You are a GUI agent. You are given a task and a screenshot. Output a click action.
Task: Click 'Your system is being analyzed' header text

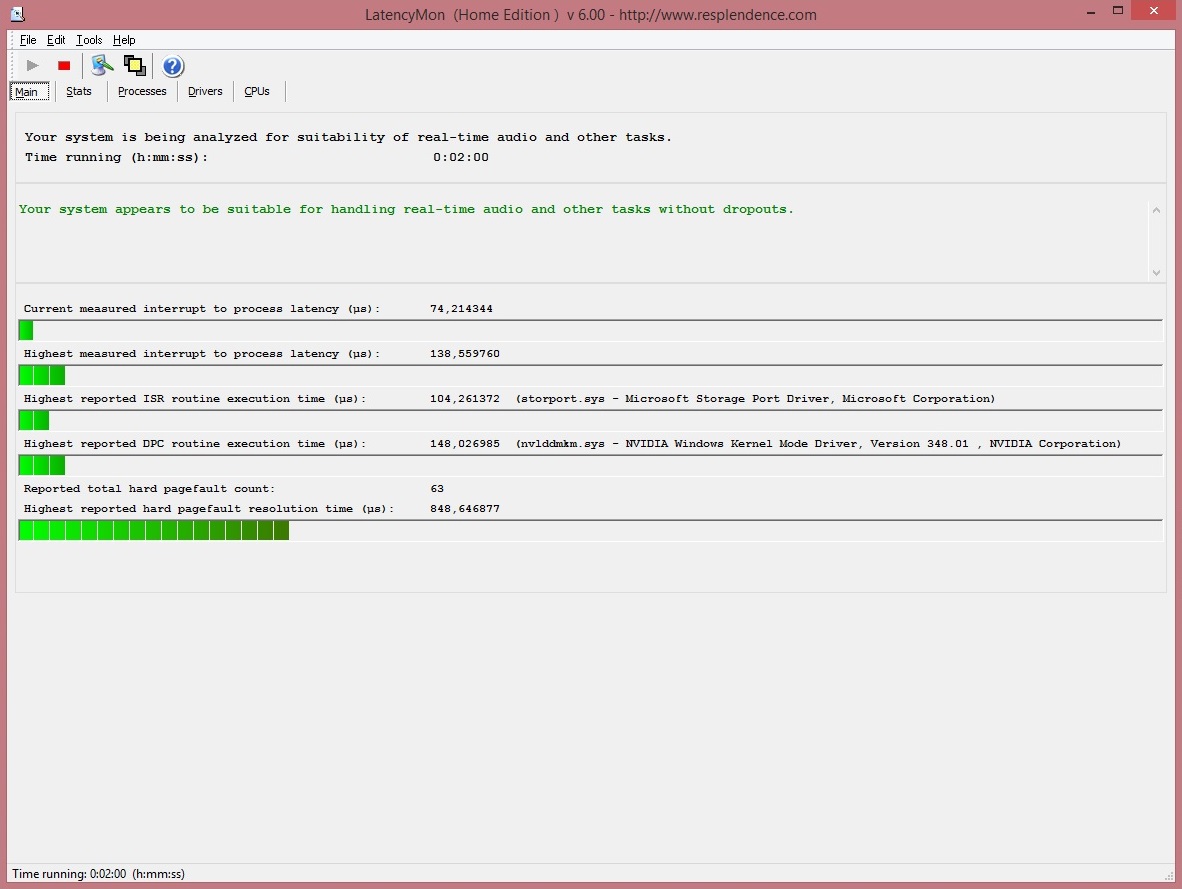(348, 137)
